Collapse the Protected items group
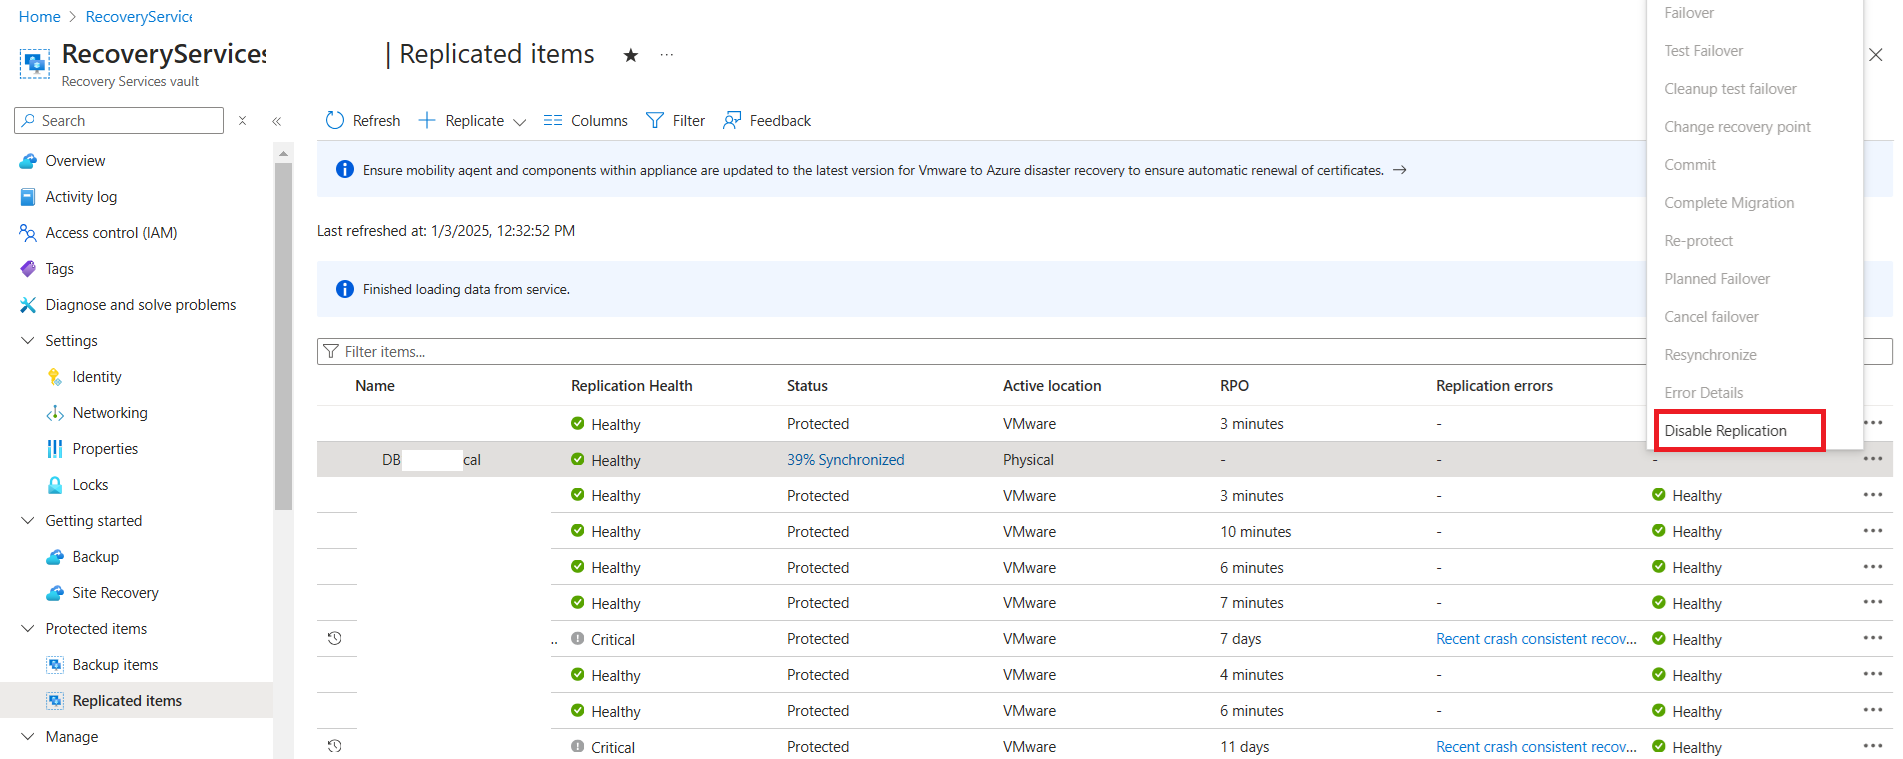Screen dimensions: 1903x759 point(28,629)
